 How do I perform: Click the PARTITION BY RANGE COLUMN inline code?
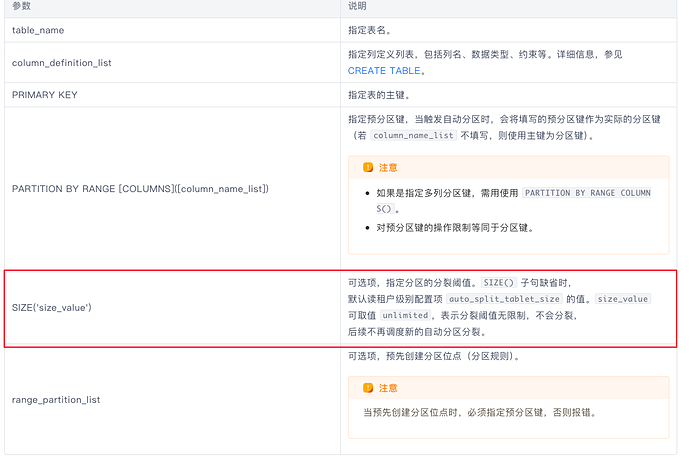(x=587, y=193)
